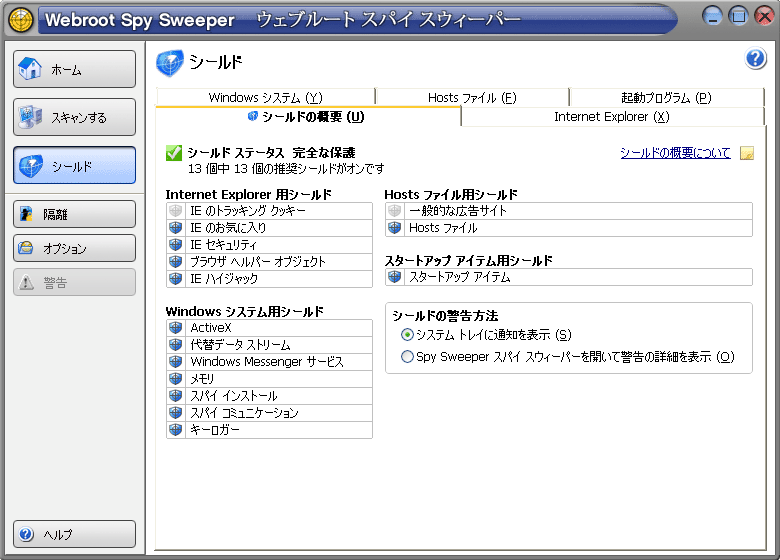The height and width of the screenshot is (560, 780).
Task: Click the shield icon for IE ハイジャック
Action: pos(175,279)
